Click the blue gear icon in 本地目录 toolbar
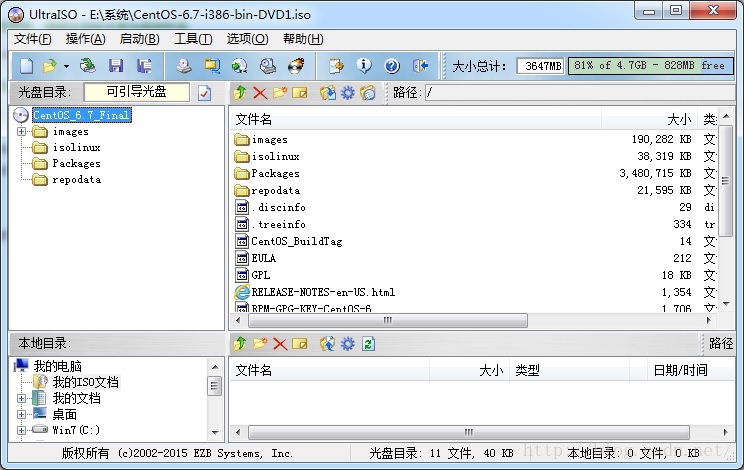 coord(348,343)
